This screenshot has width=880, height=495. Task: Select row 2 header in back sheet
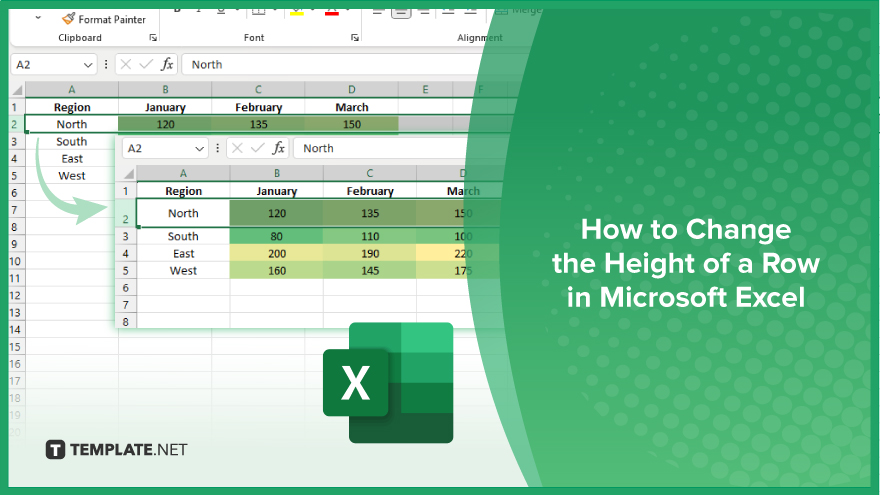(x=15, y=124)
